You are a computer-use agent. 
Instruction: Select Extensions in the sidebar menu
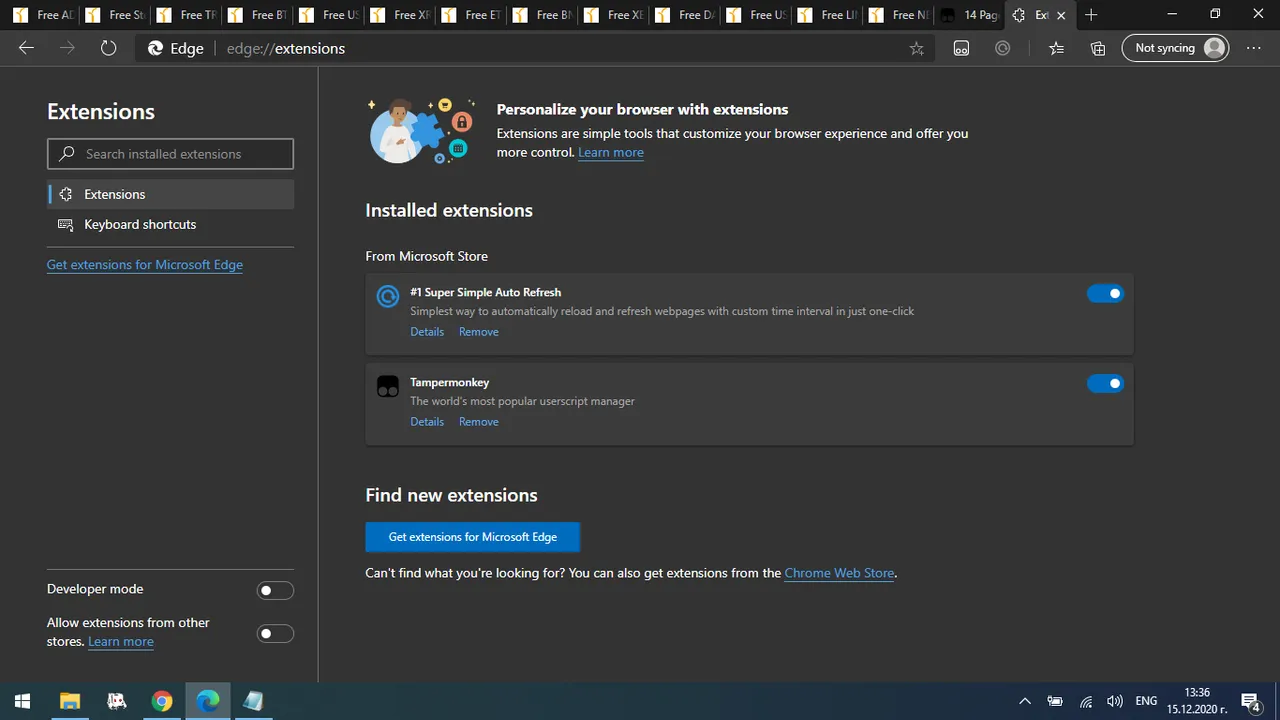[170, 194]
